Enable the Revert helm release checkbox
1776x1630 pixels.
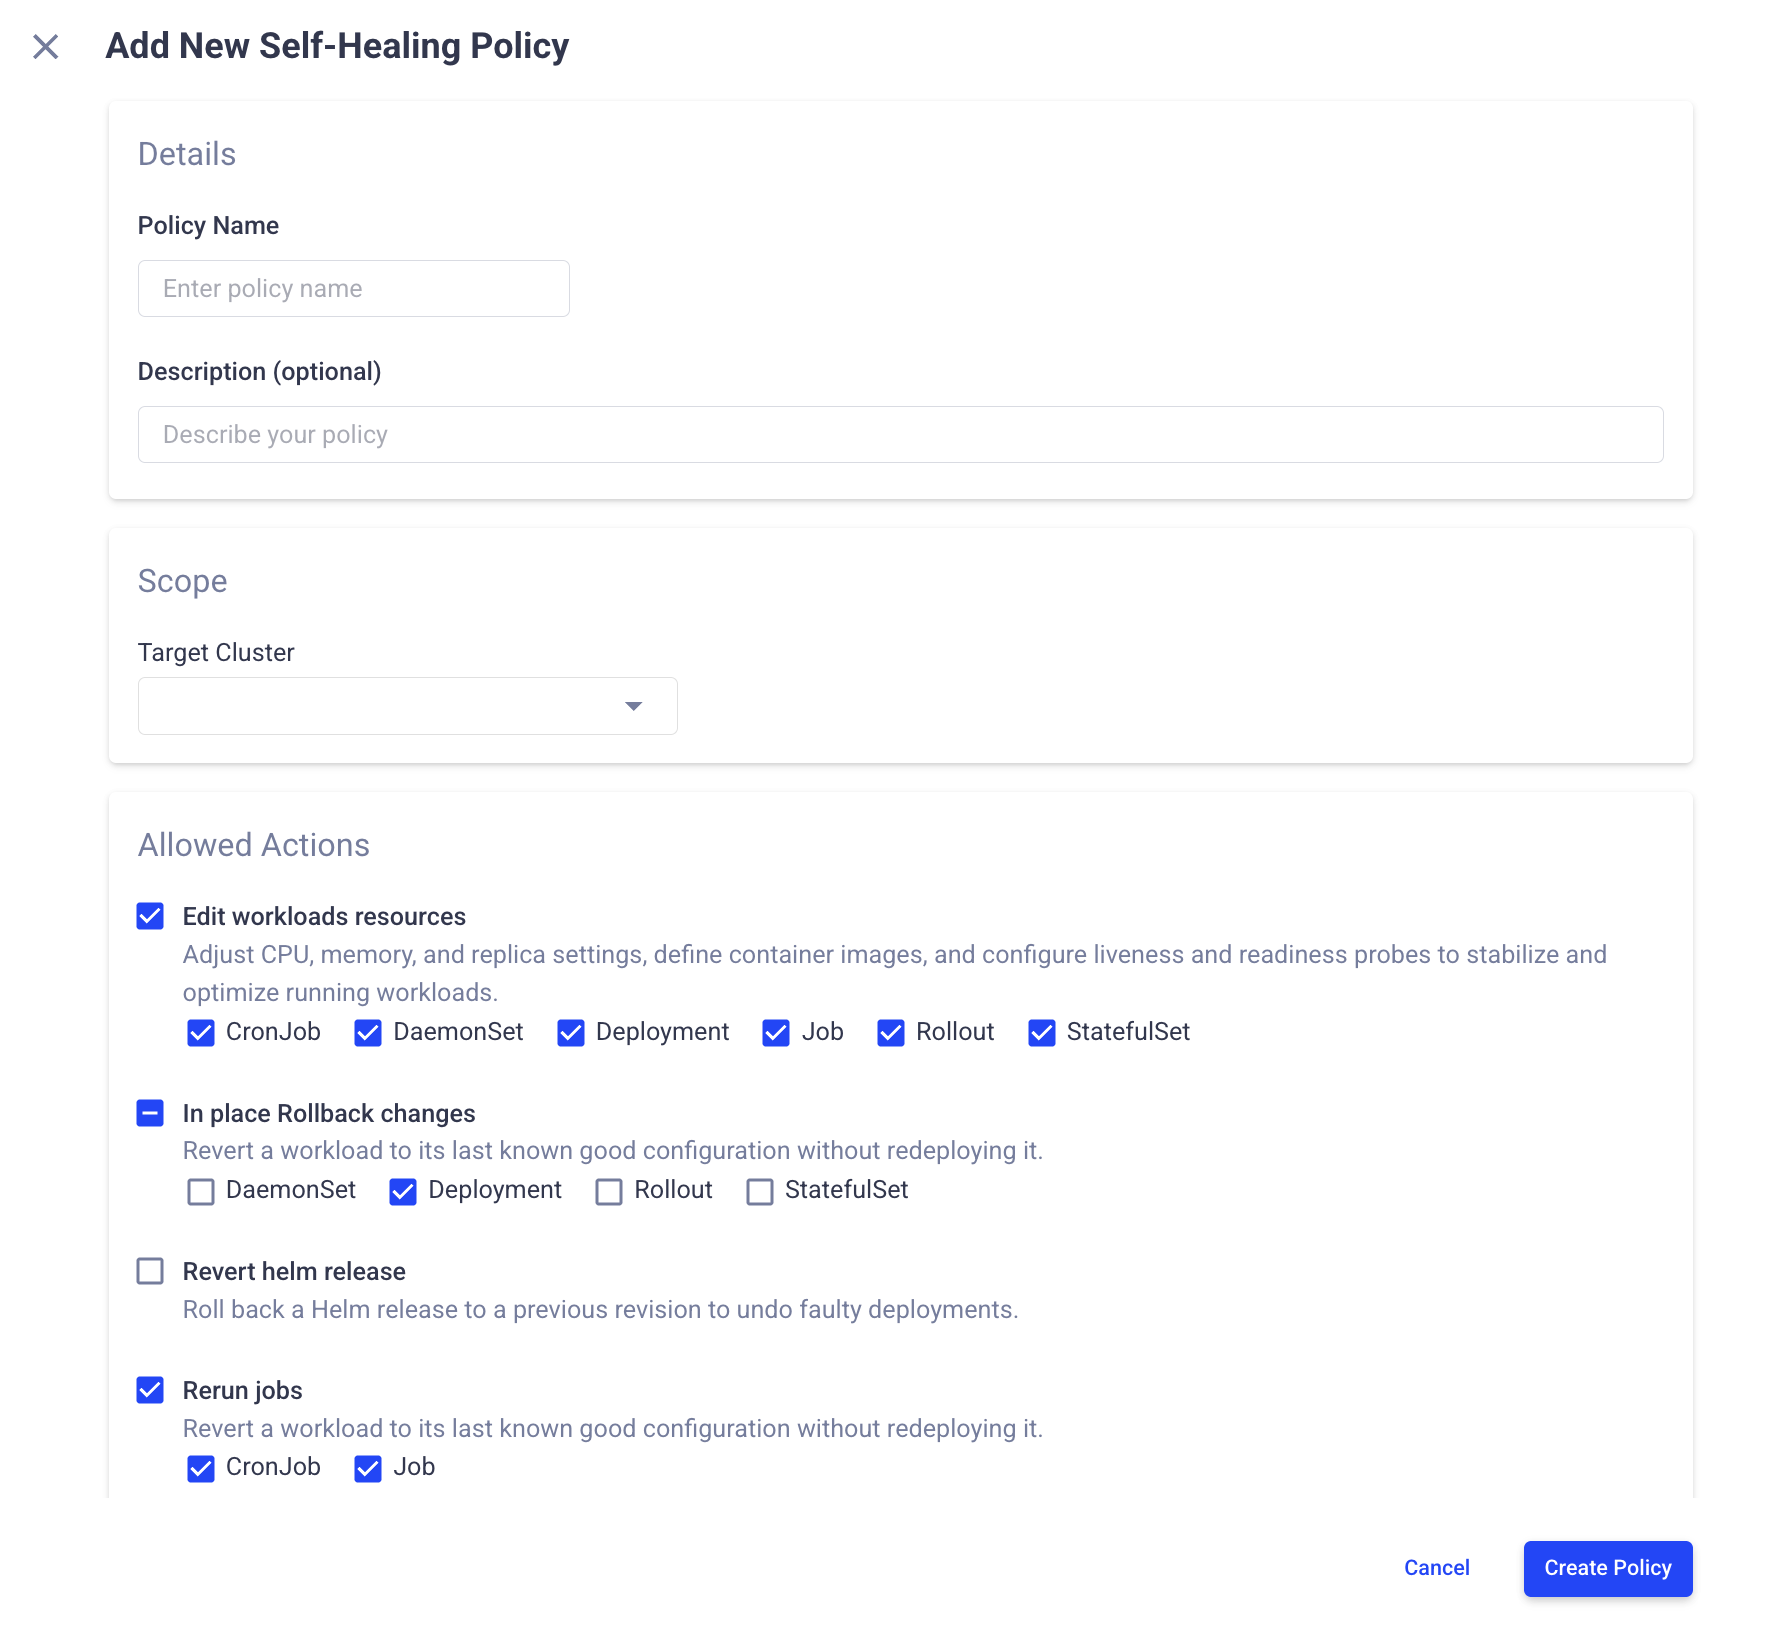pyautogui.click(x=150, y=1271)
